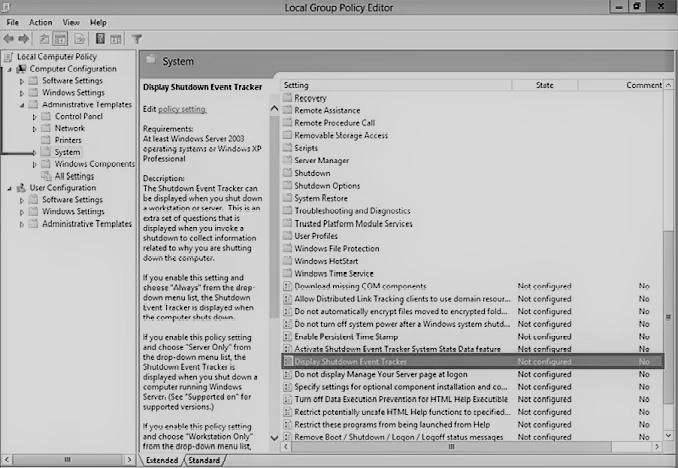Click the Local Computer Policy root icon
The width and height of the screenshot is (678, 468).
8,57
